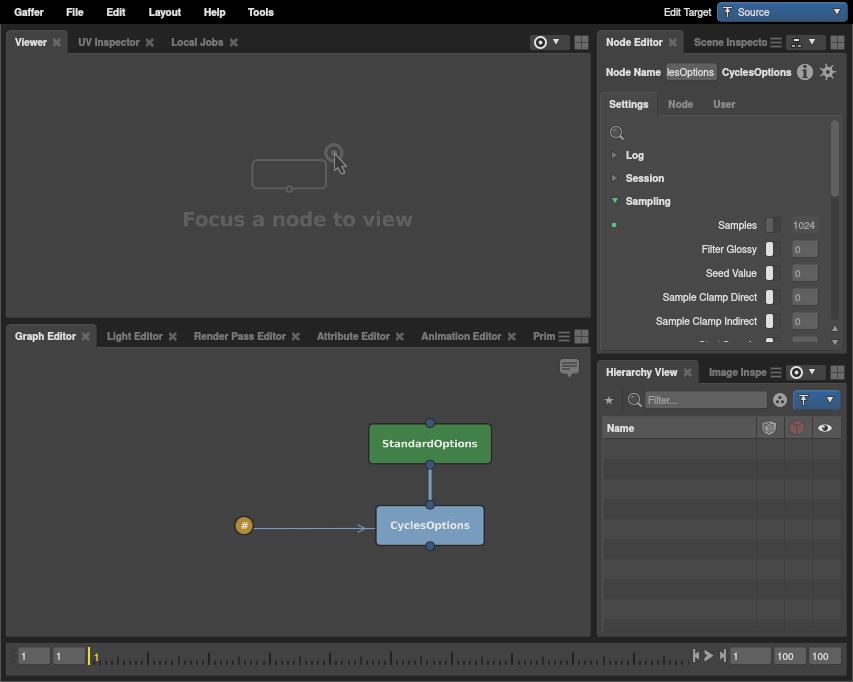Image resolution: width=853 pixels, height=682 pixels.
Task: Open the Tools menu
Action: [x=260, y=12]
